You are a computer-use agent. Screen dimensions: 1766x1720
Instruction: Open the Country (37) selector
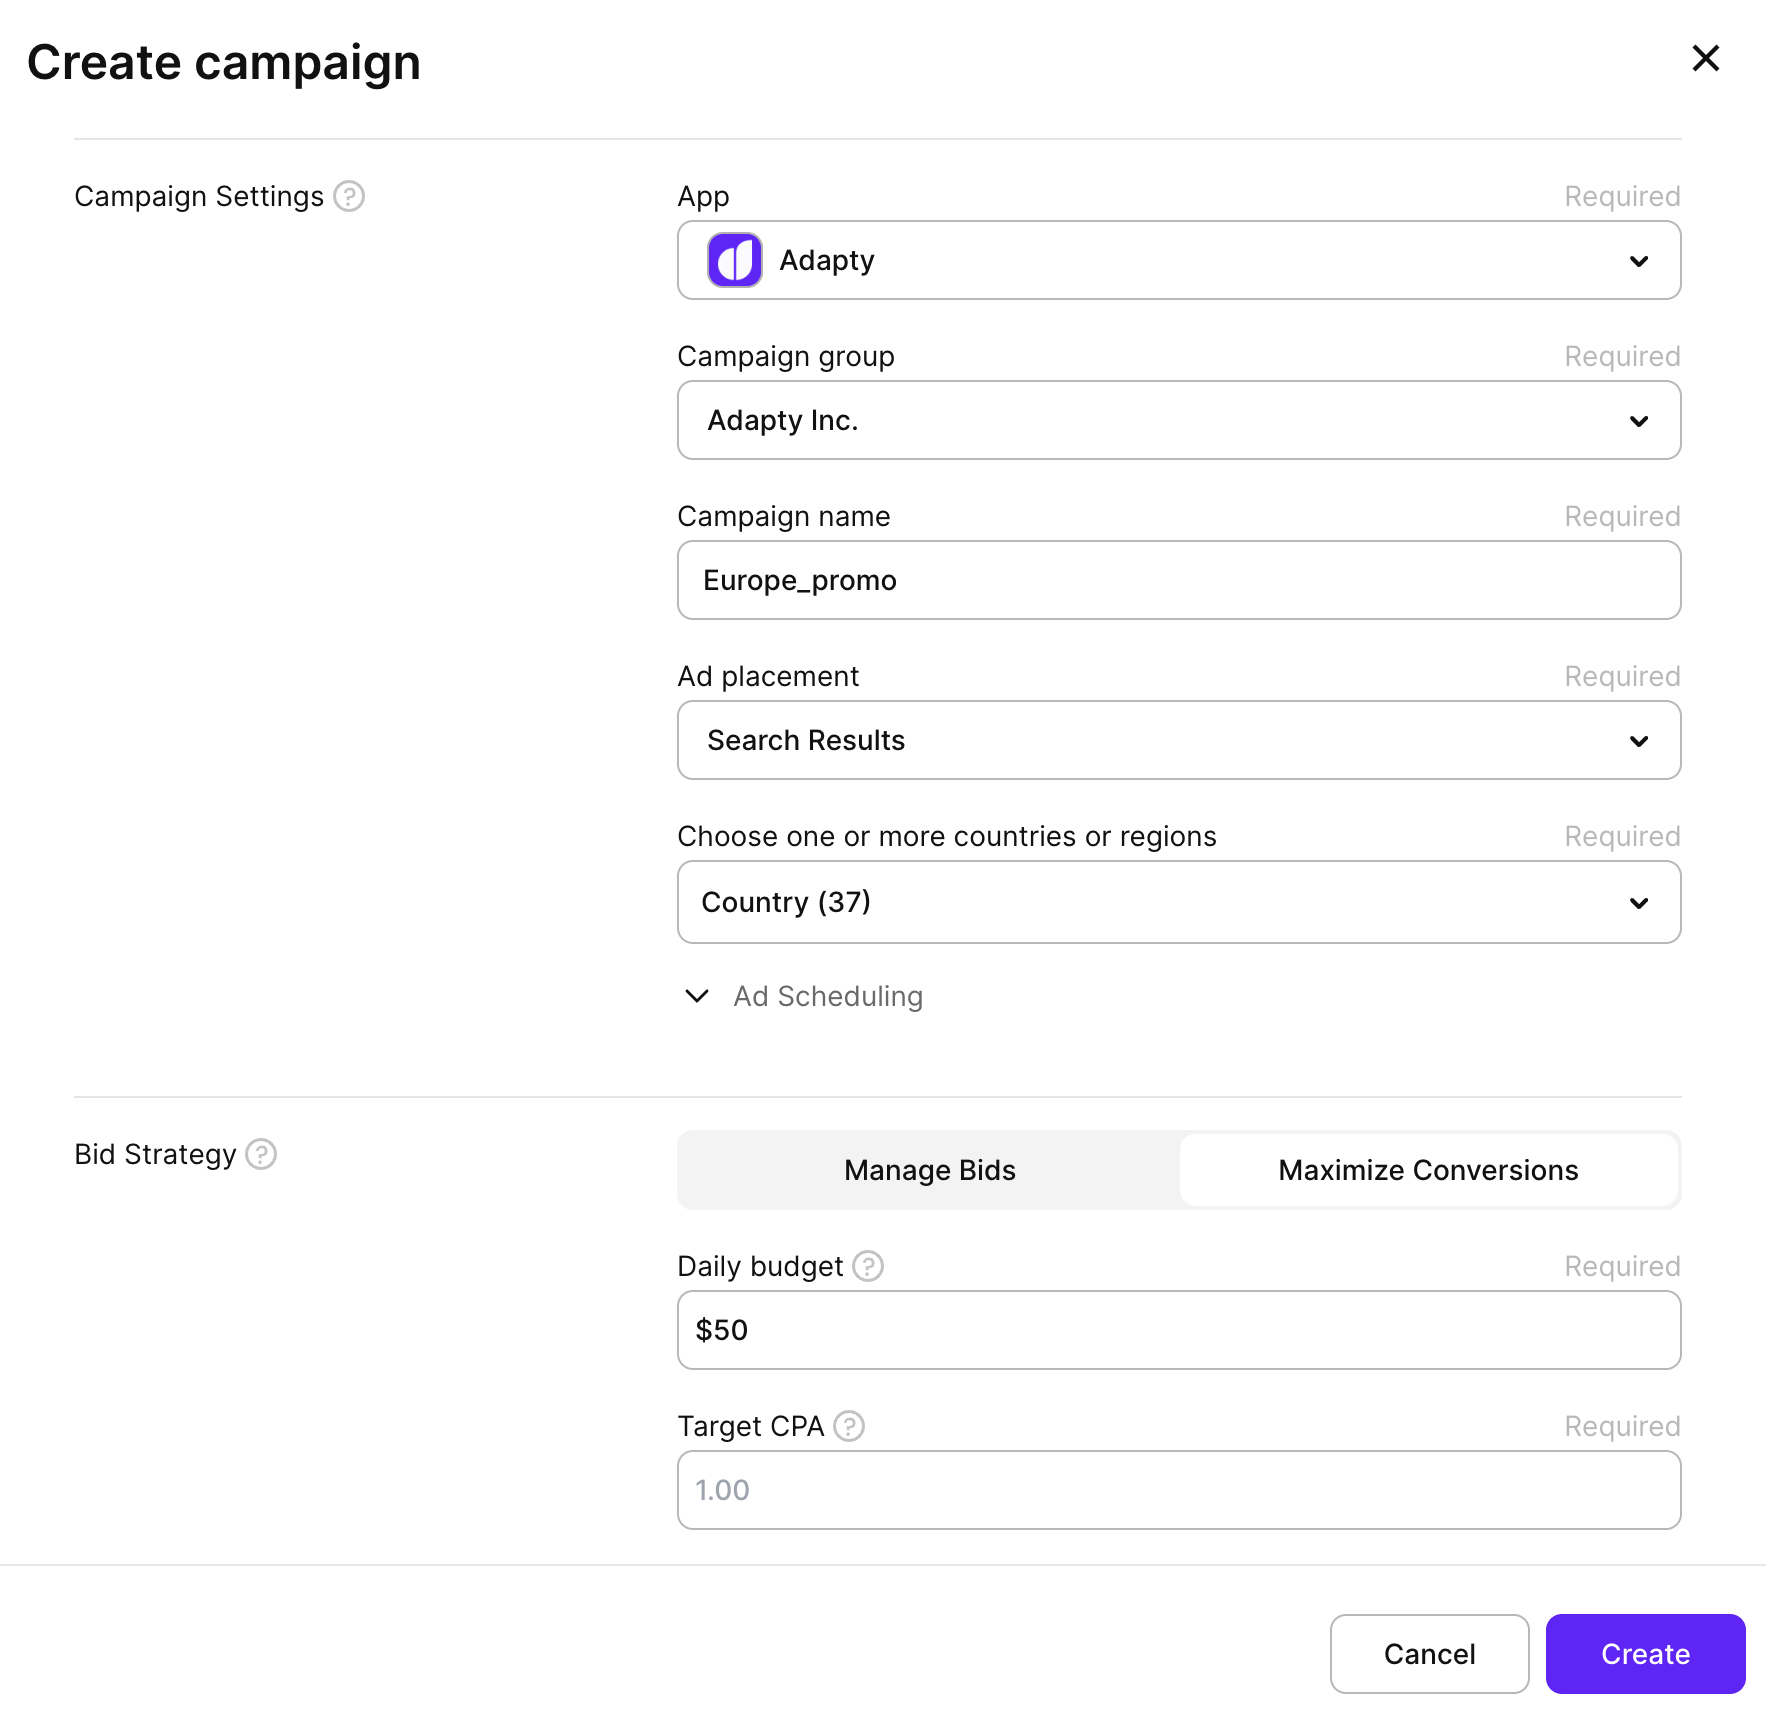[1179, 902]
